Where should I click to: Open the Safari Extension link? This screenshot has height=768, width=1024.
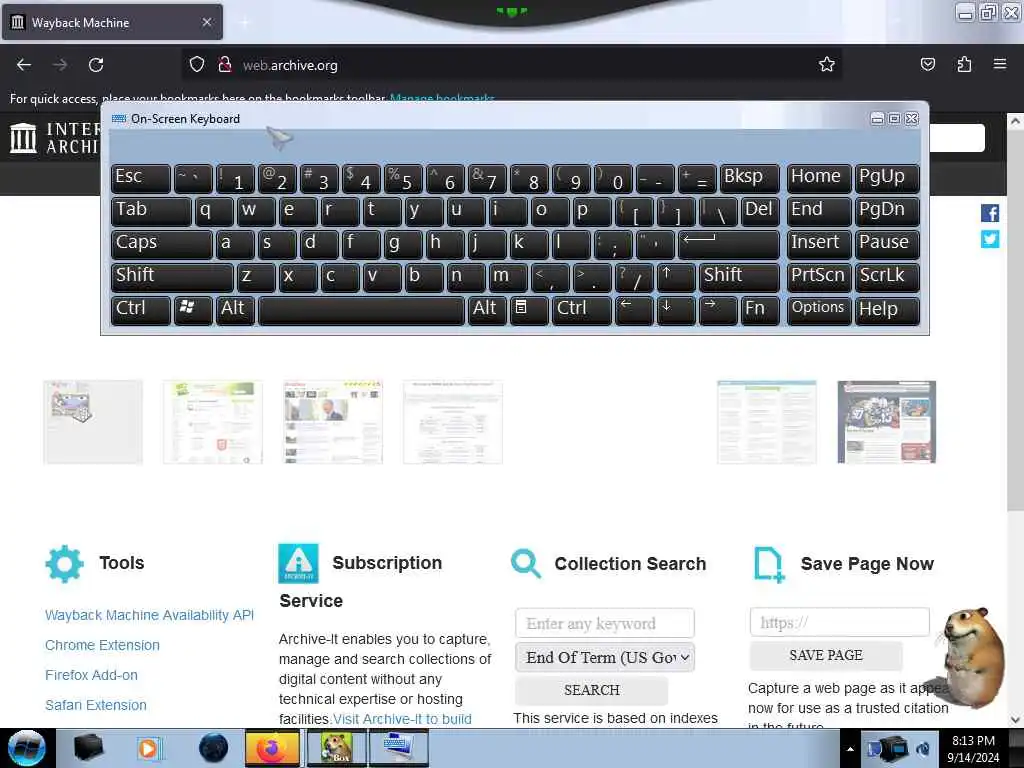pyautogui.click(x=96, y=705)
